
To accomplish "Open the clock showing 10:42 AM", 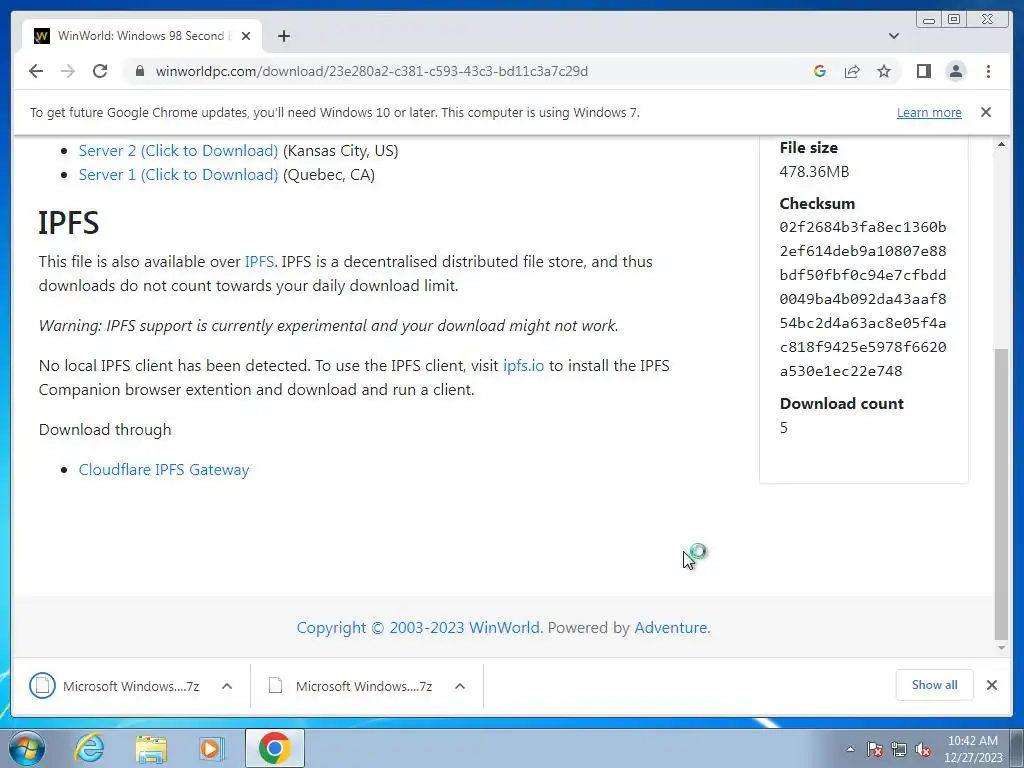I will (x=973, y=749).
